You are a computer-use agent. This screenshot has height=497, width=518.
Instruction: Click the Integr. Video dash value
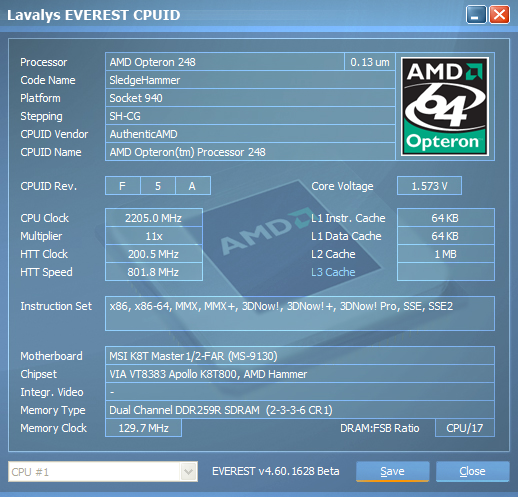click(300, 392)
